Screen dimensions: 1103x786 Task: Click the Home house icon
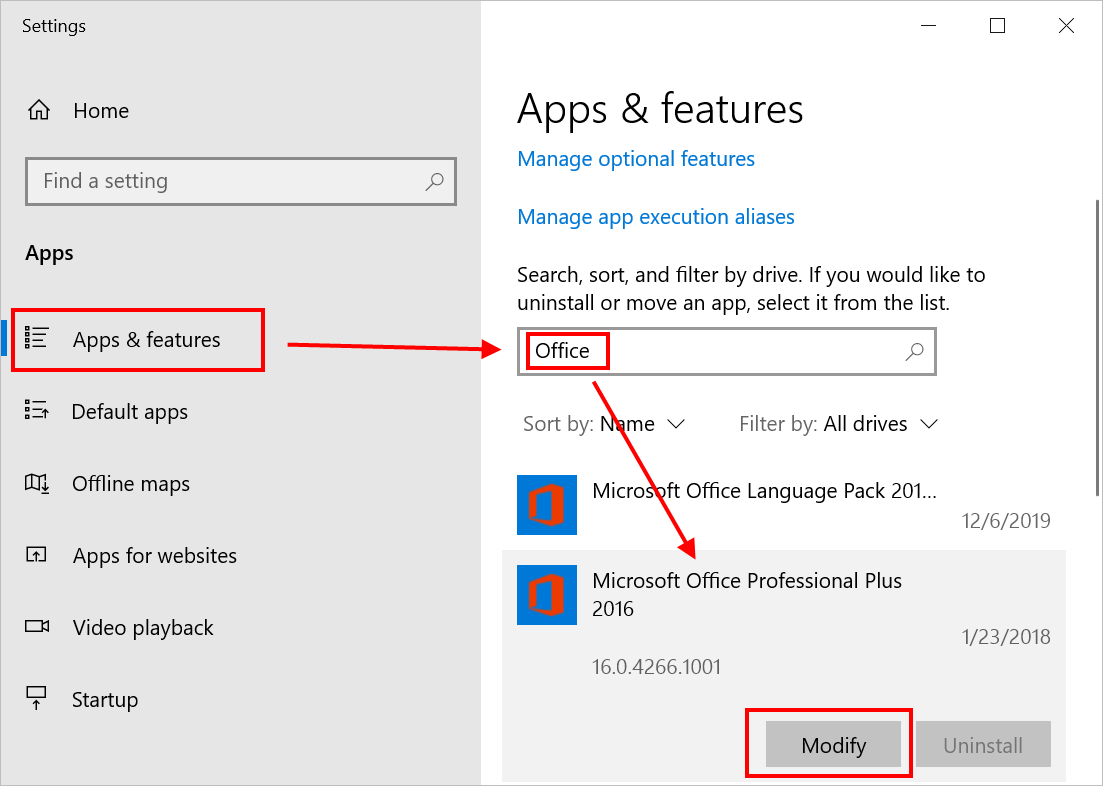38,111
